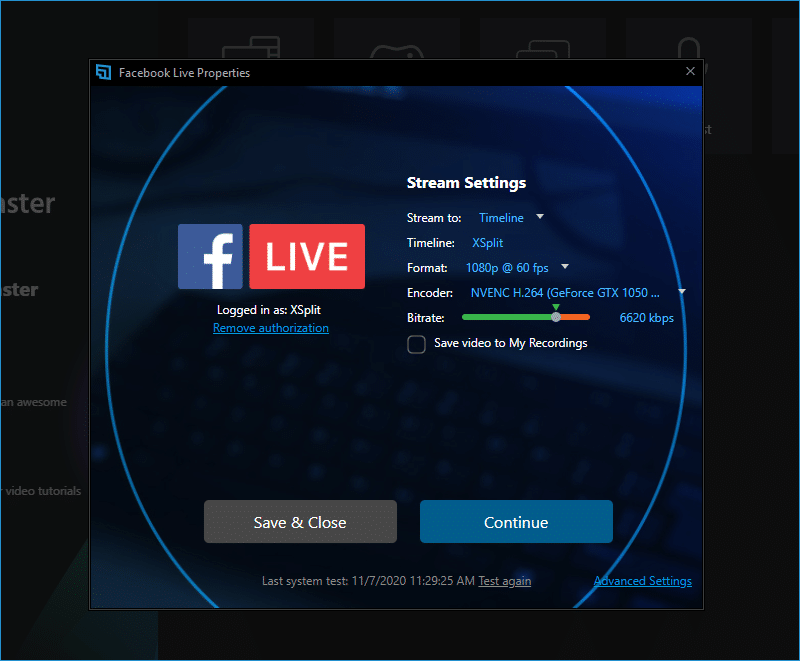This screenshot has height=661, width=800.
Task: Click the Stream Settings heading
Action: [466, 183]
